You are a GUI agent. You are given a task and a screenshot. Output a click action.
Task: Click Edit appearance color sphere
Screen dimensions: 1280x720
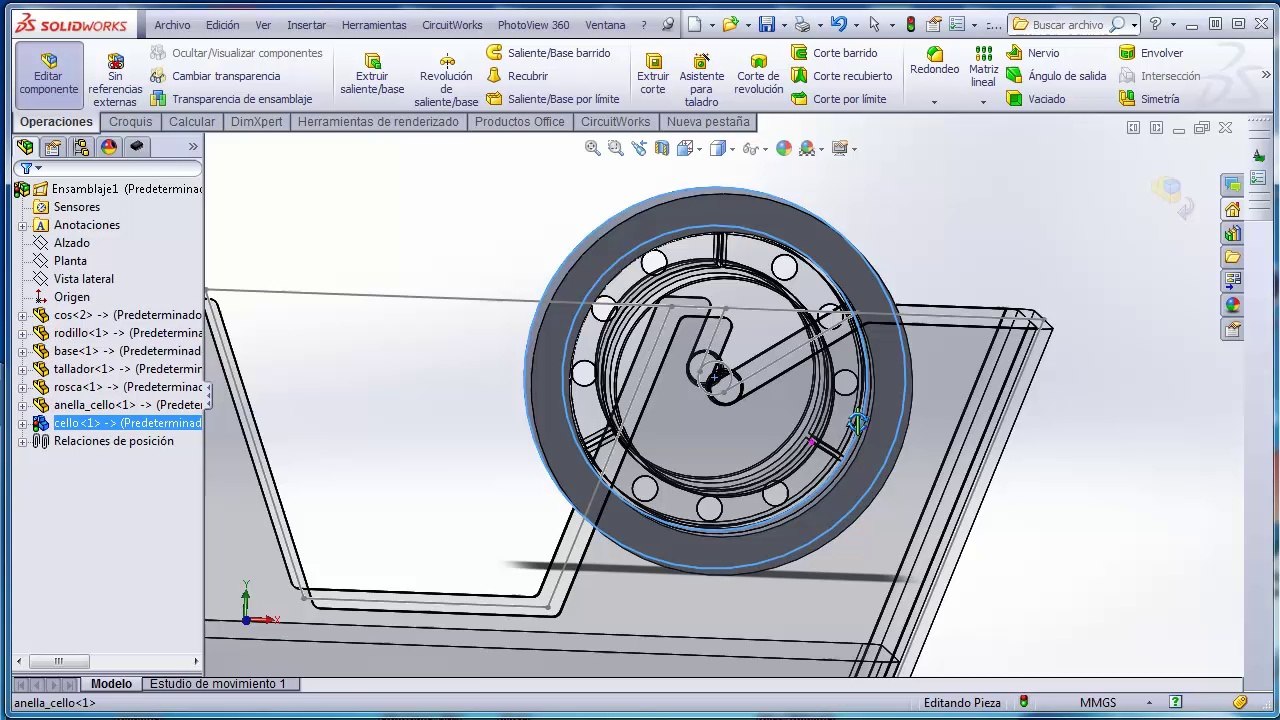[784, 148]
